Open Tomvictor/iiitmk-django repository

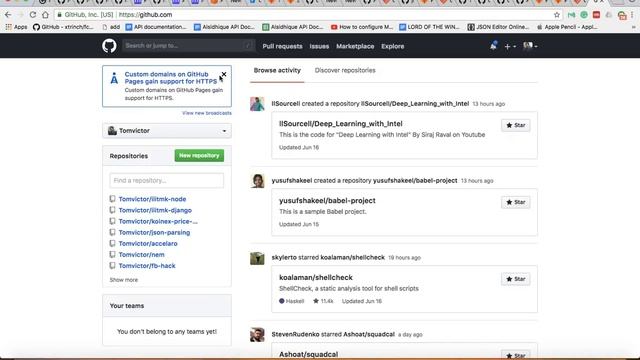click(155, 210)
